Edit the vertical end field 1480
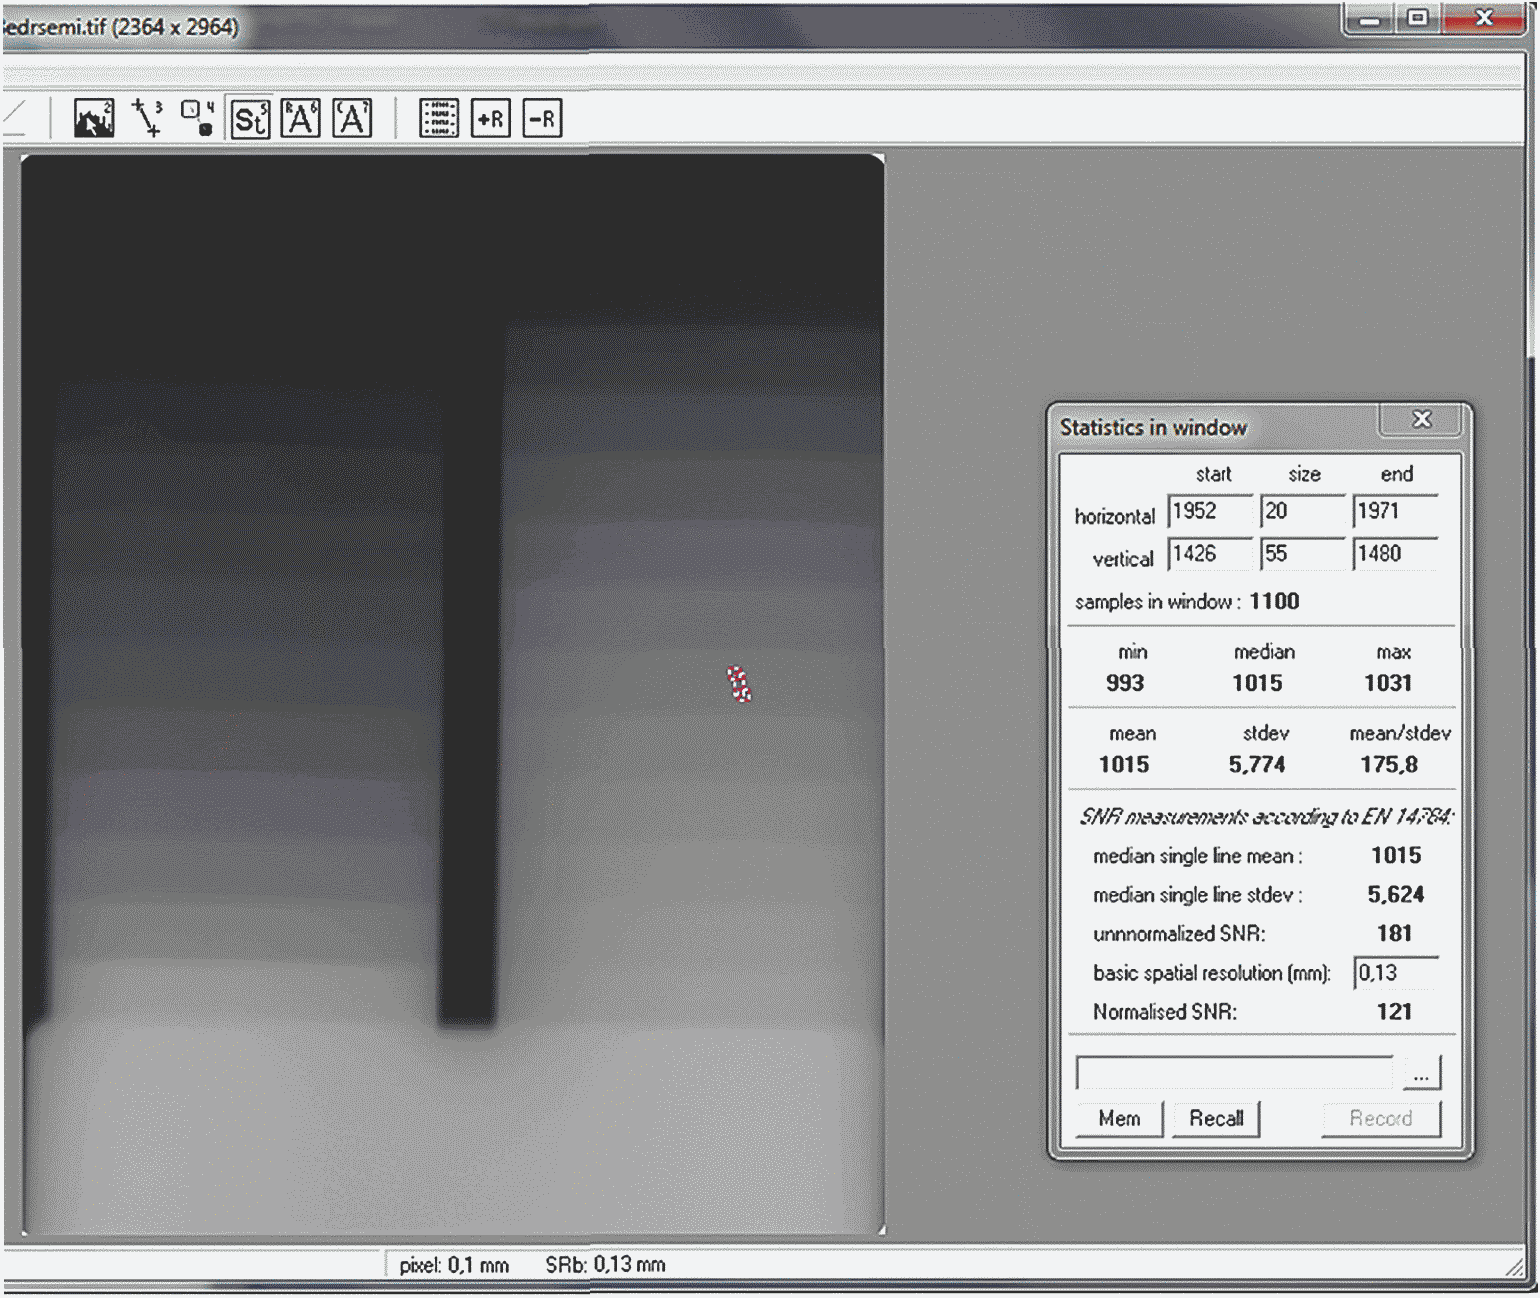 (1395, 554)
